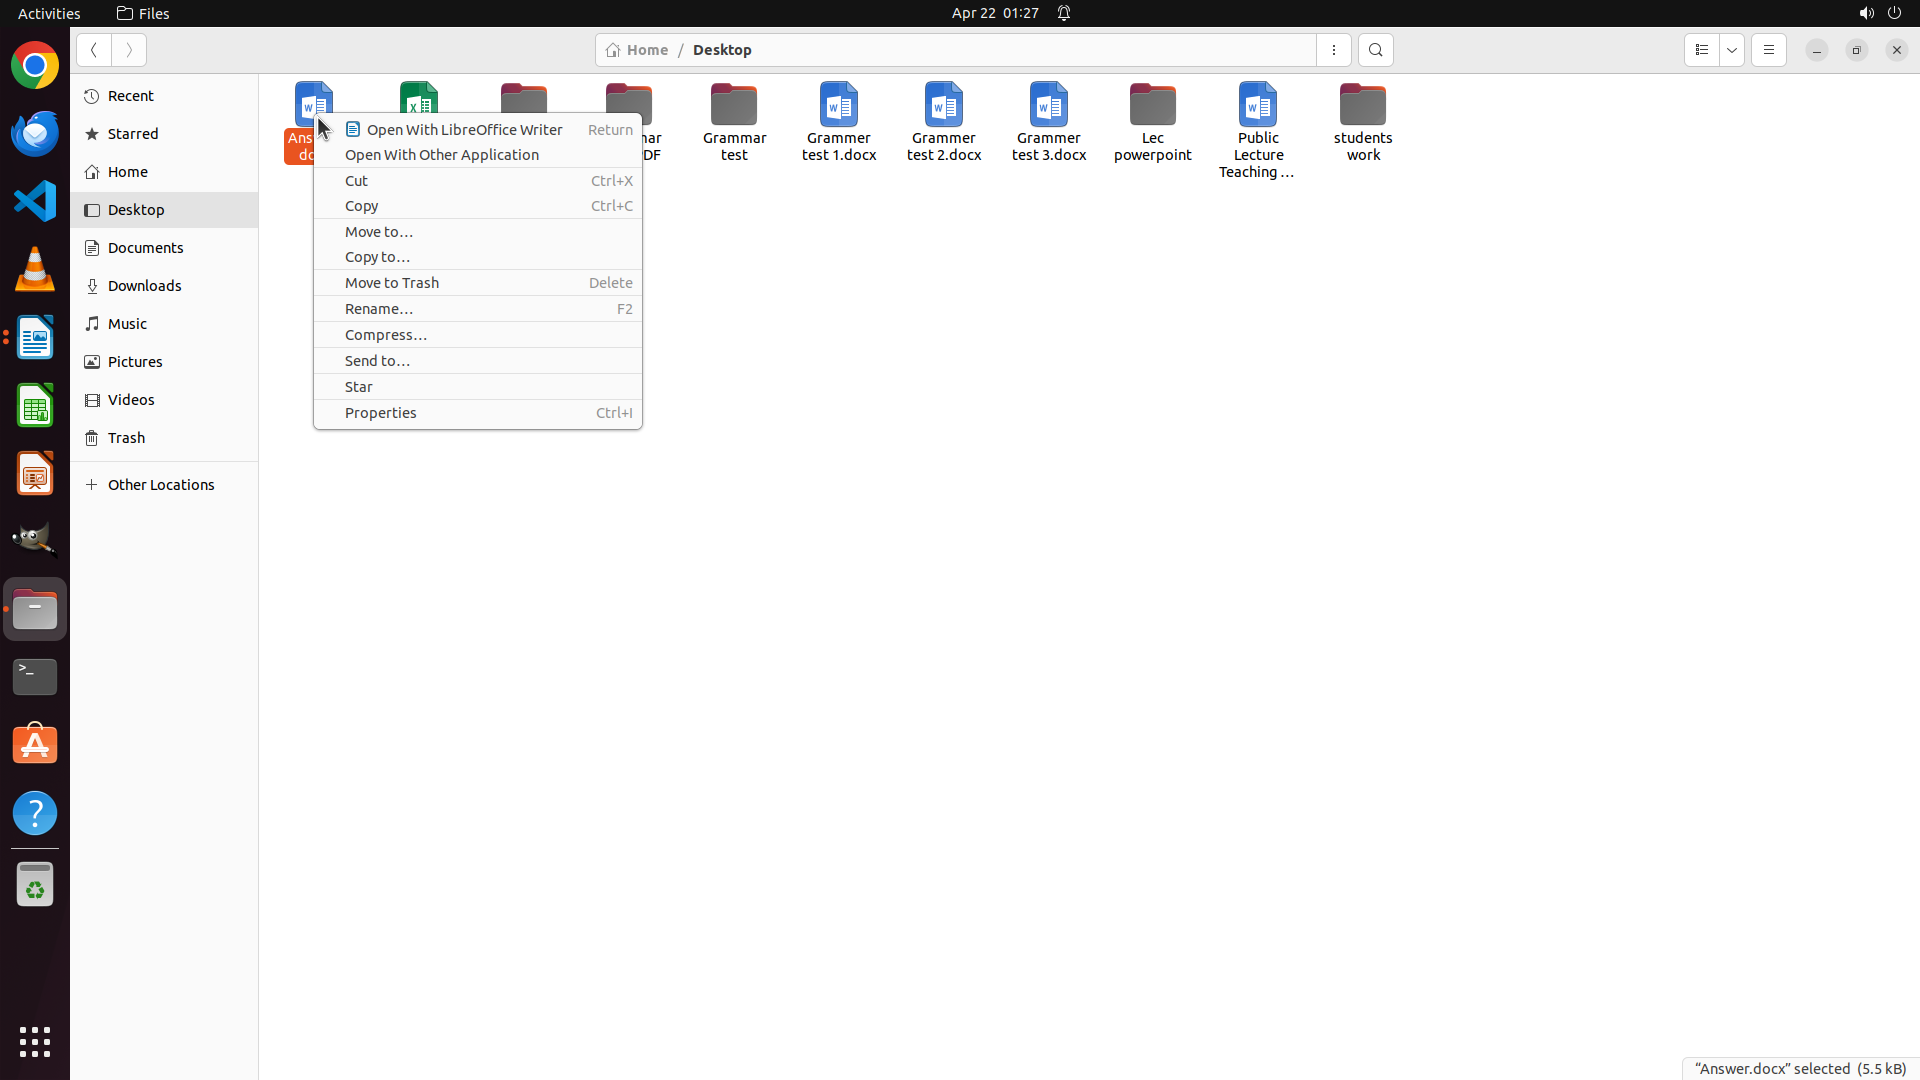Select Rename… from context menu
The width and height of the screenshot is (1920, 1080).
tap(379, 309)
